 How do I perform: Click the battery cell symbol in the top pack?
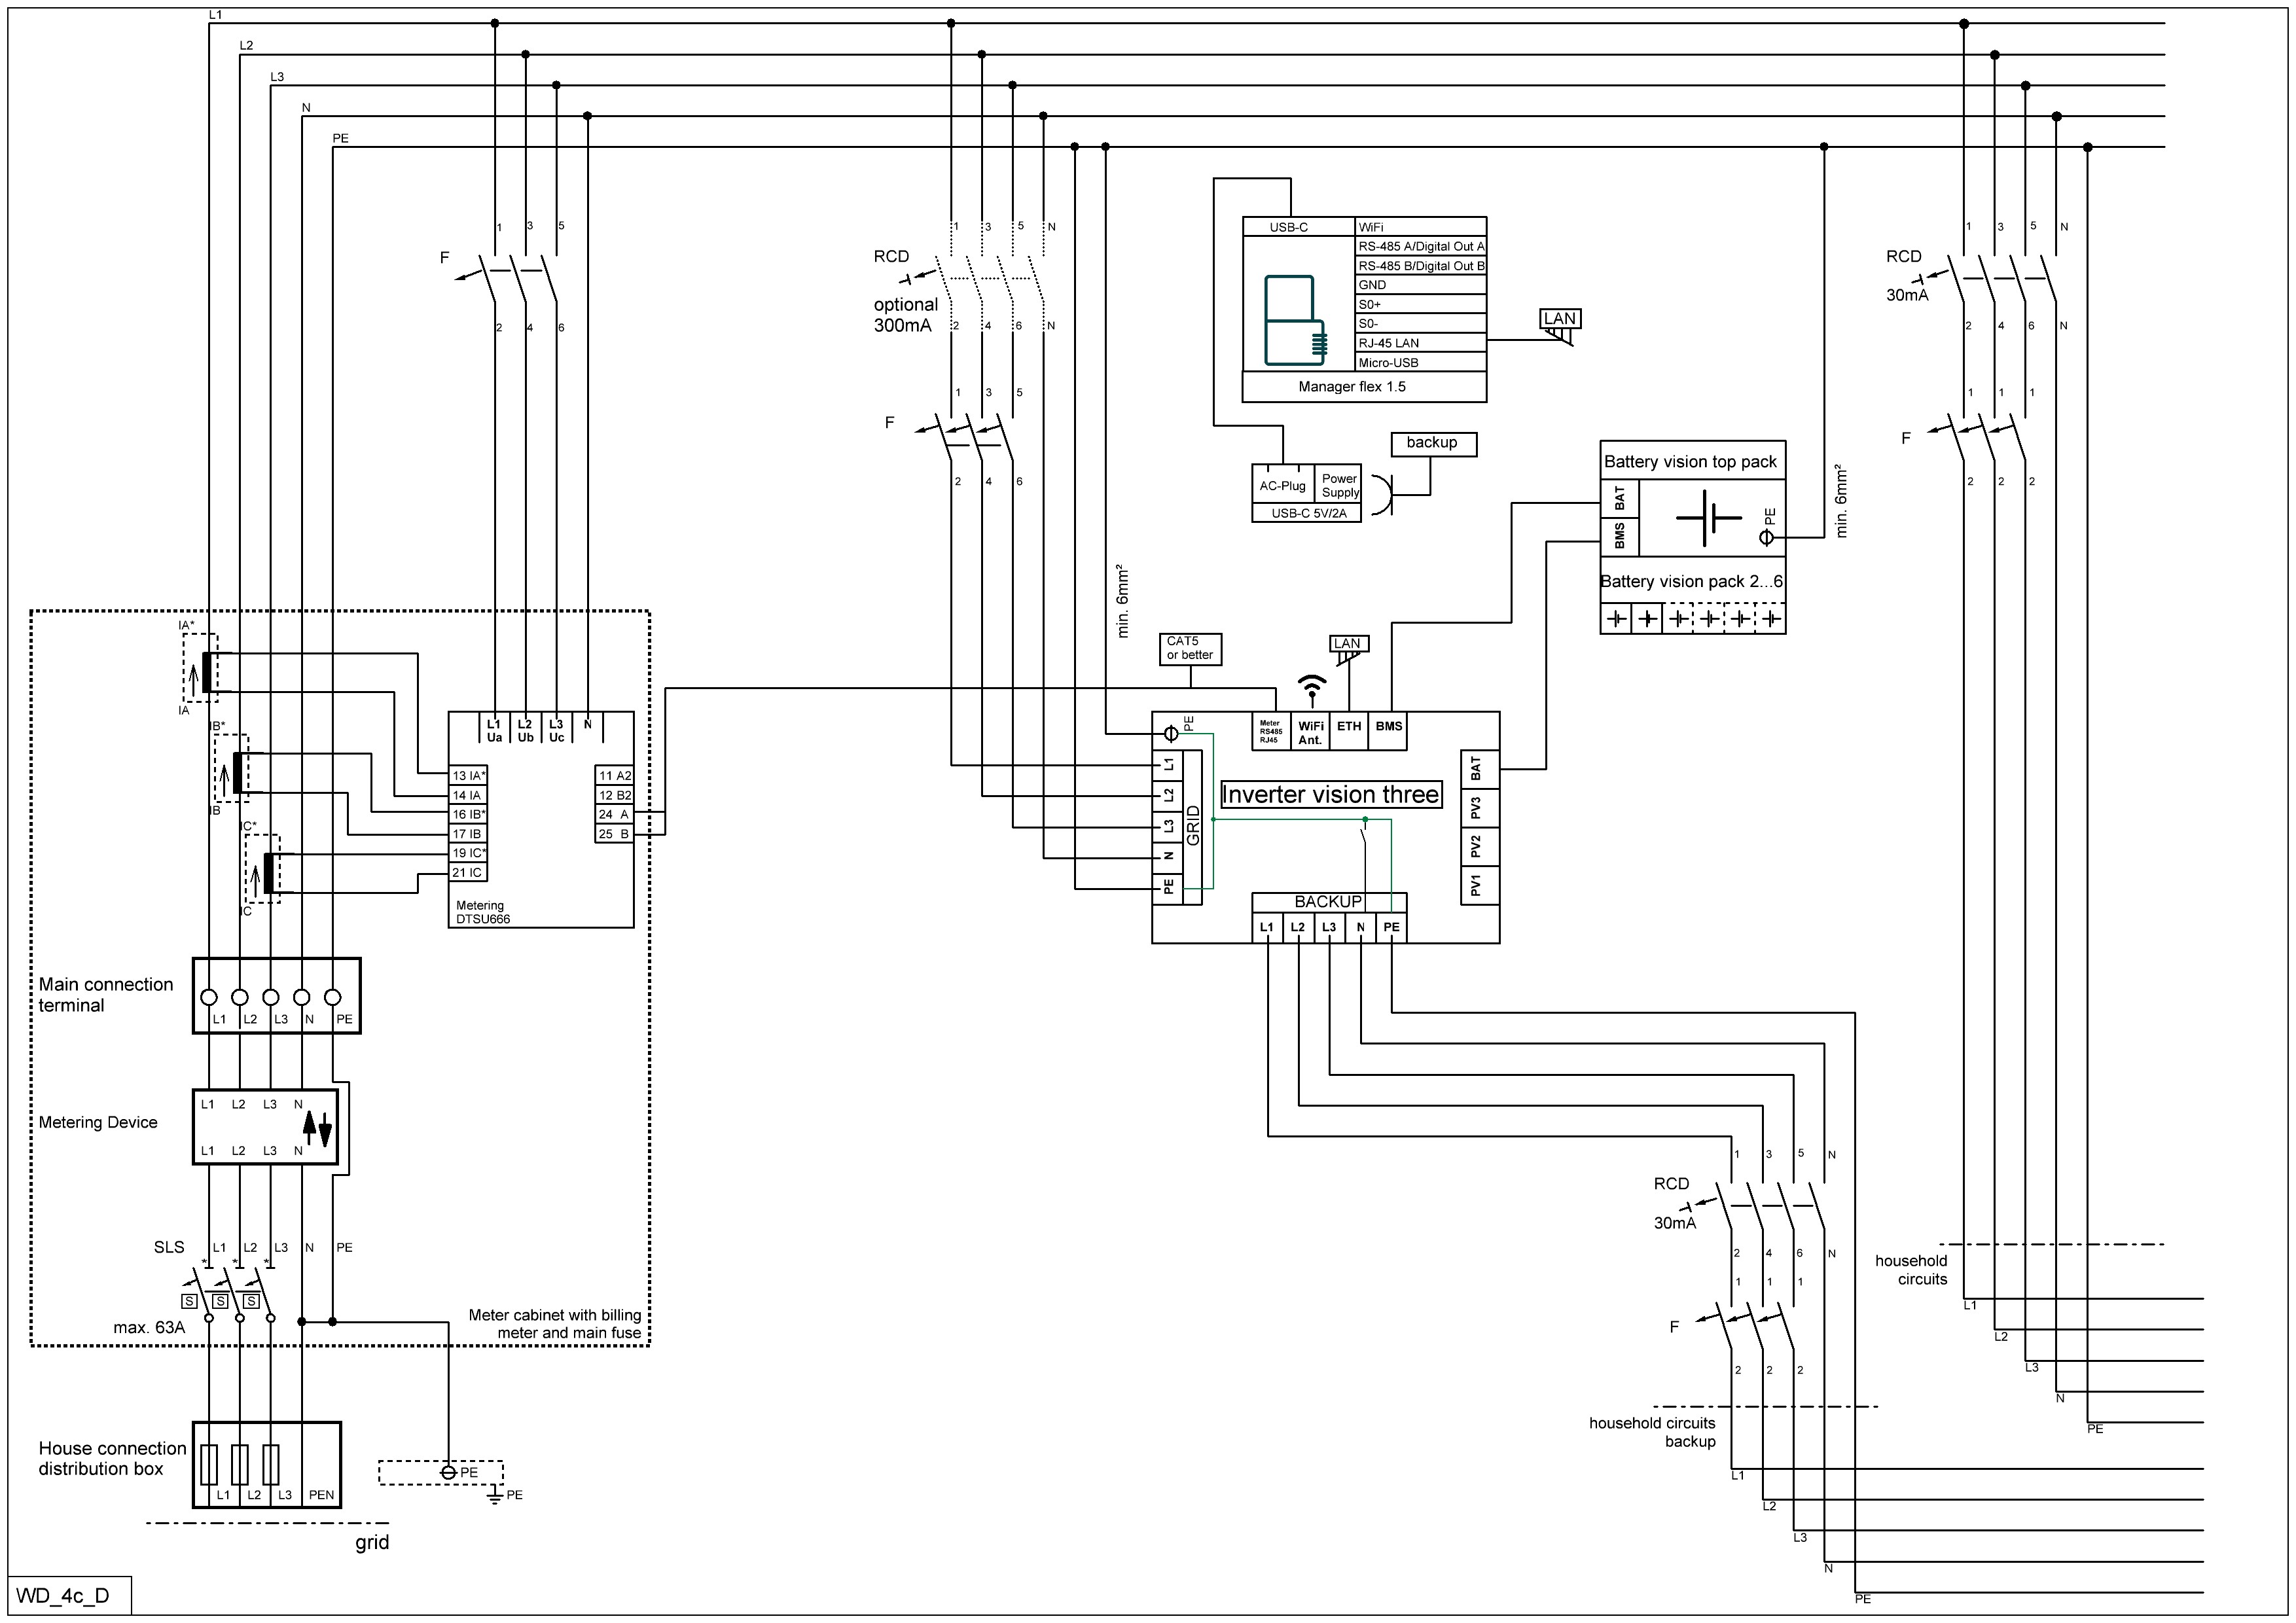tap(1709, 518)
